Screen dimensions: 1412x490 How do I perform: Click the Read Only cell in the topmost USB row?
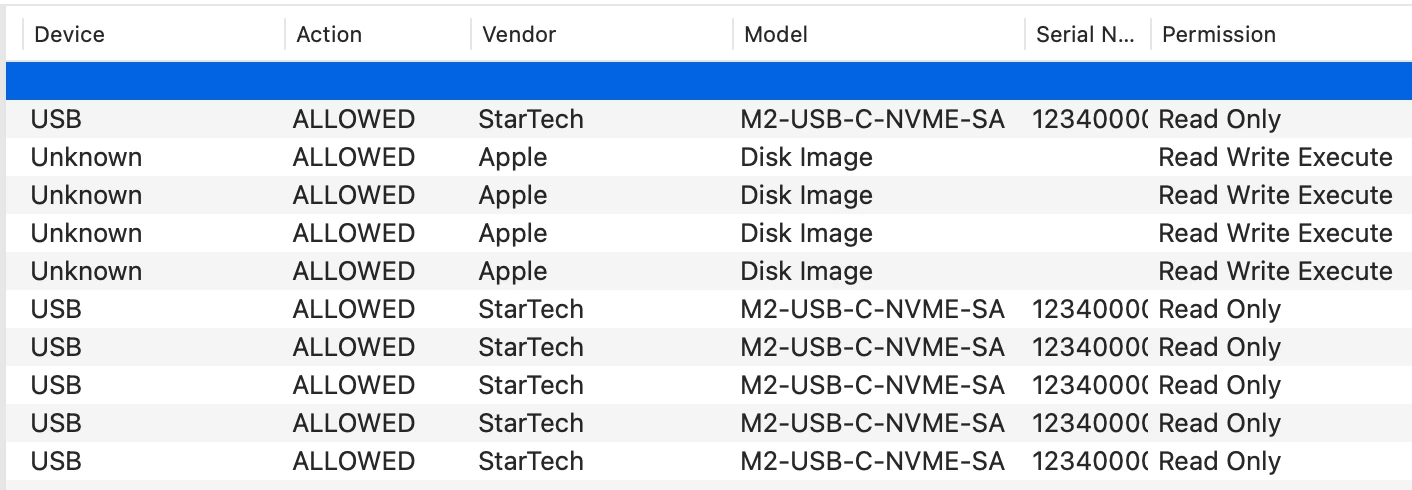pyautogui.click(x=1219, y=119)
